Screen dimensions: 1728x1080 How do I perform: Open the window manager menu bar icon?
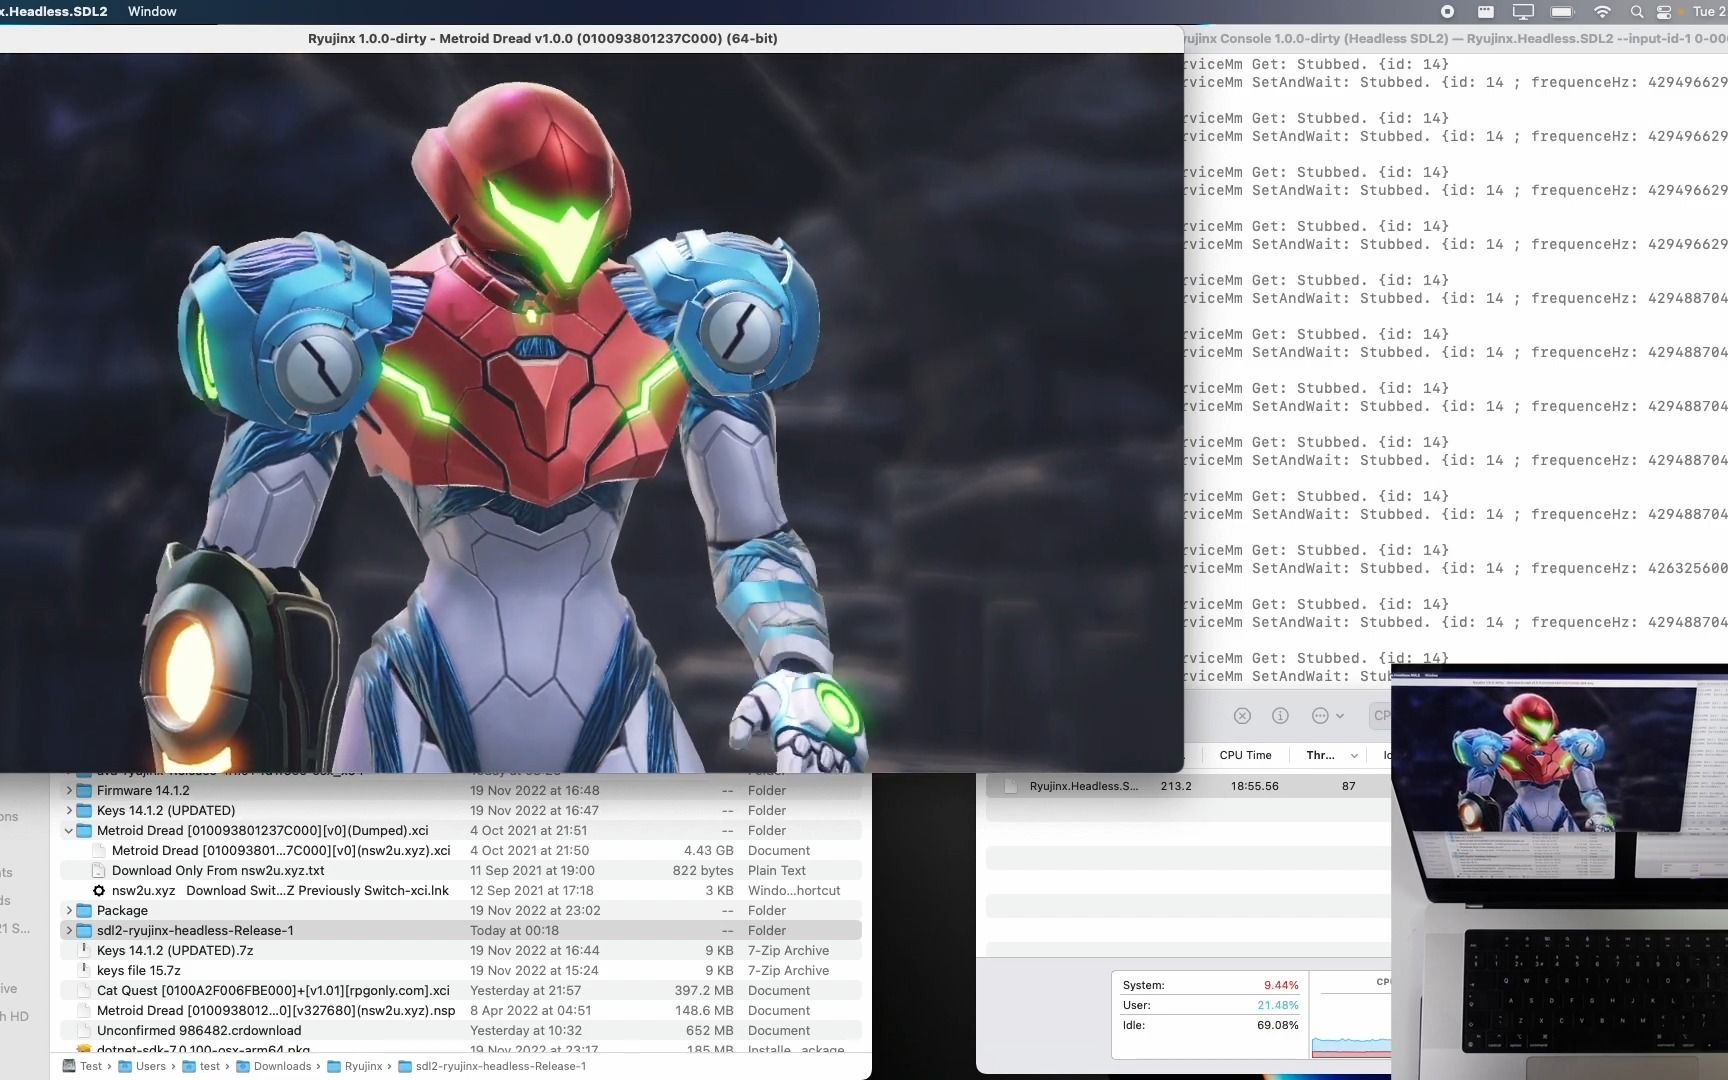click(1485, 12)
